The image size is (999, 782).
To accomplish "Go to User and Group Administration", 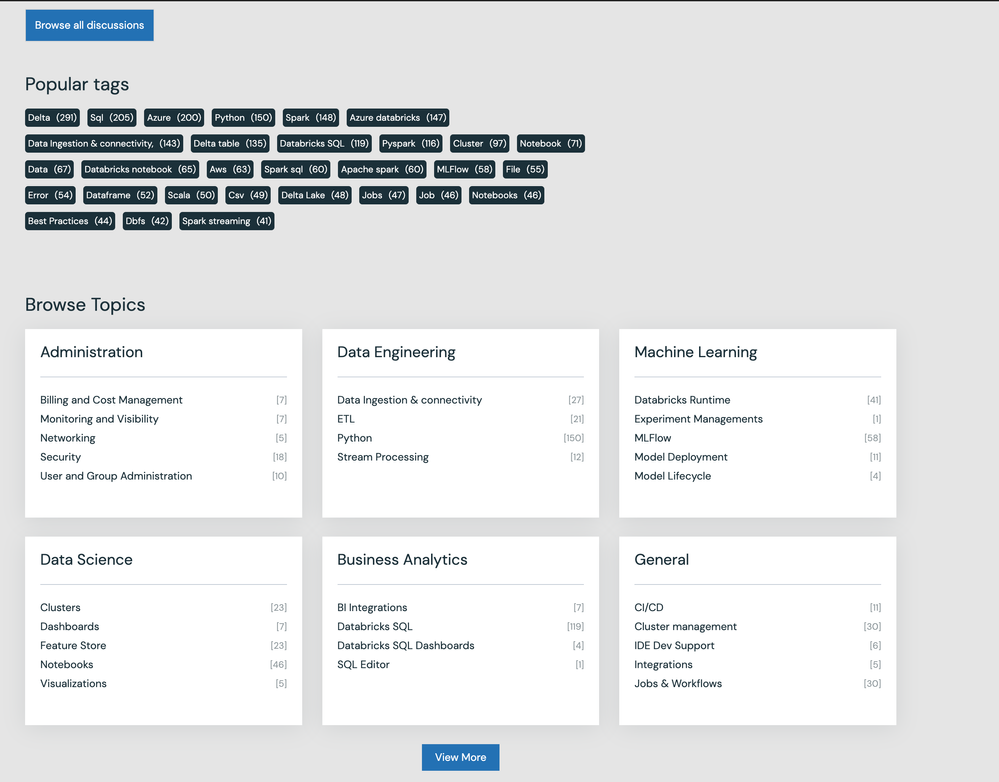I will pos(116,476).
